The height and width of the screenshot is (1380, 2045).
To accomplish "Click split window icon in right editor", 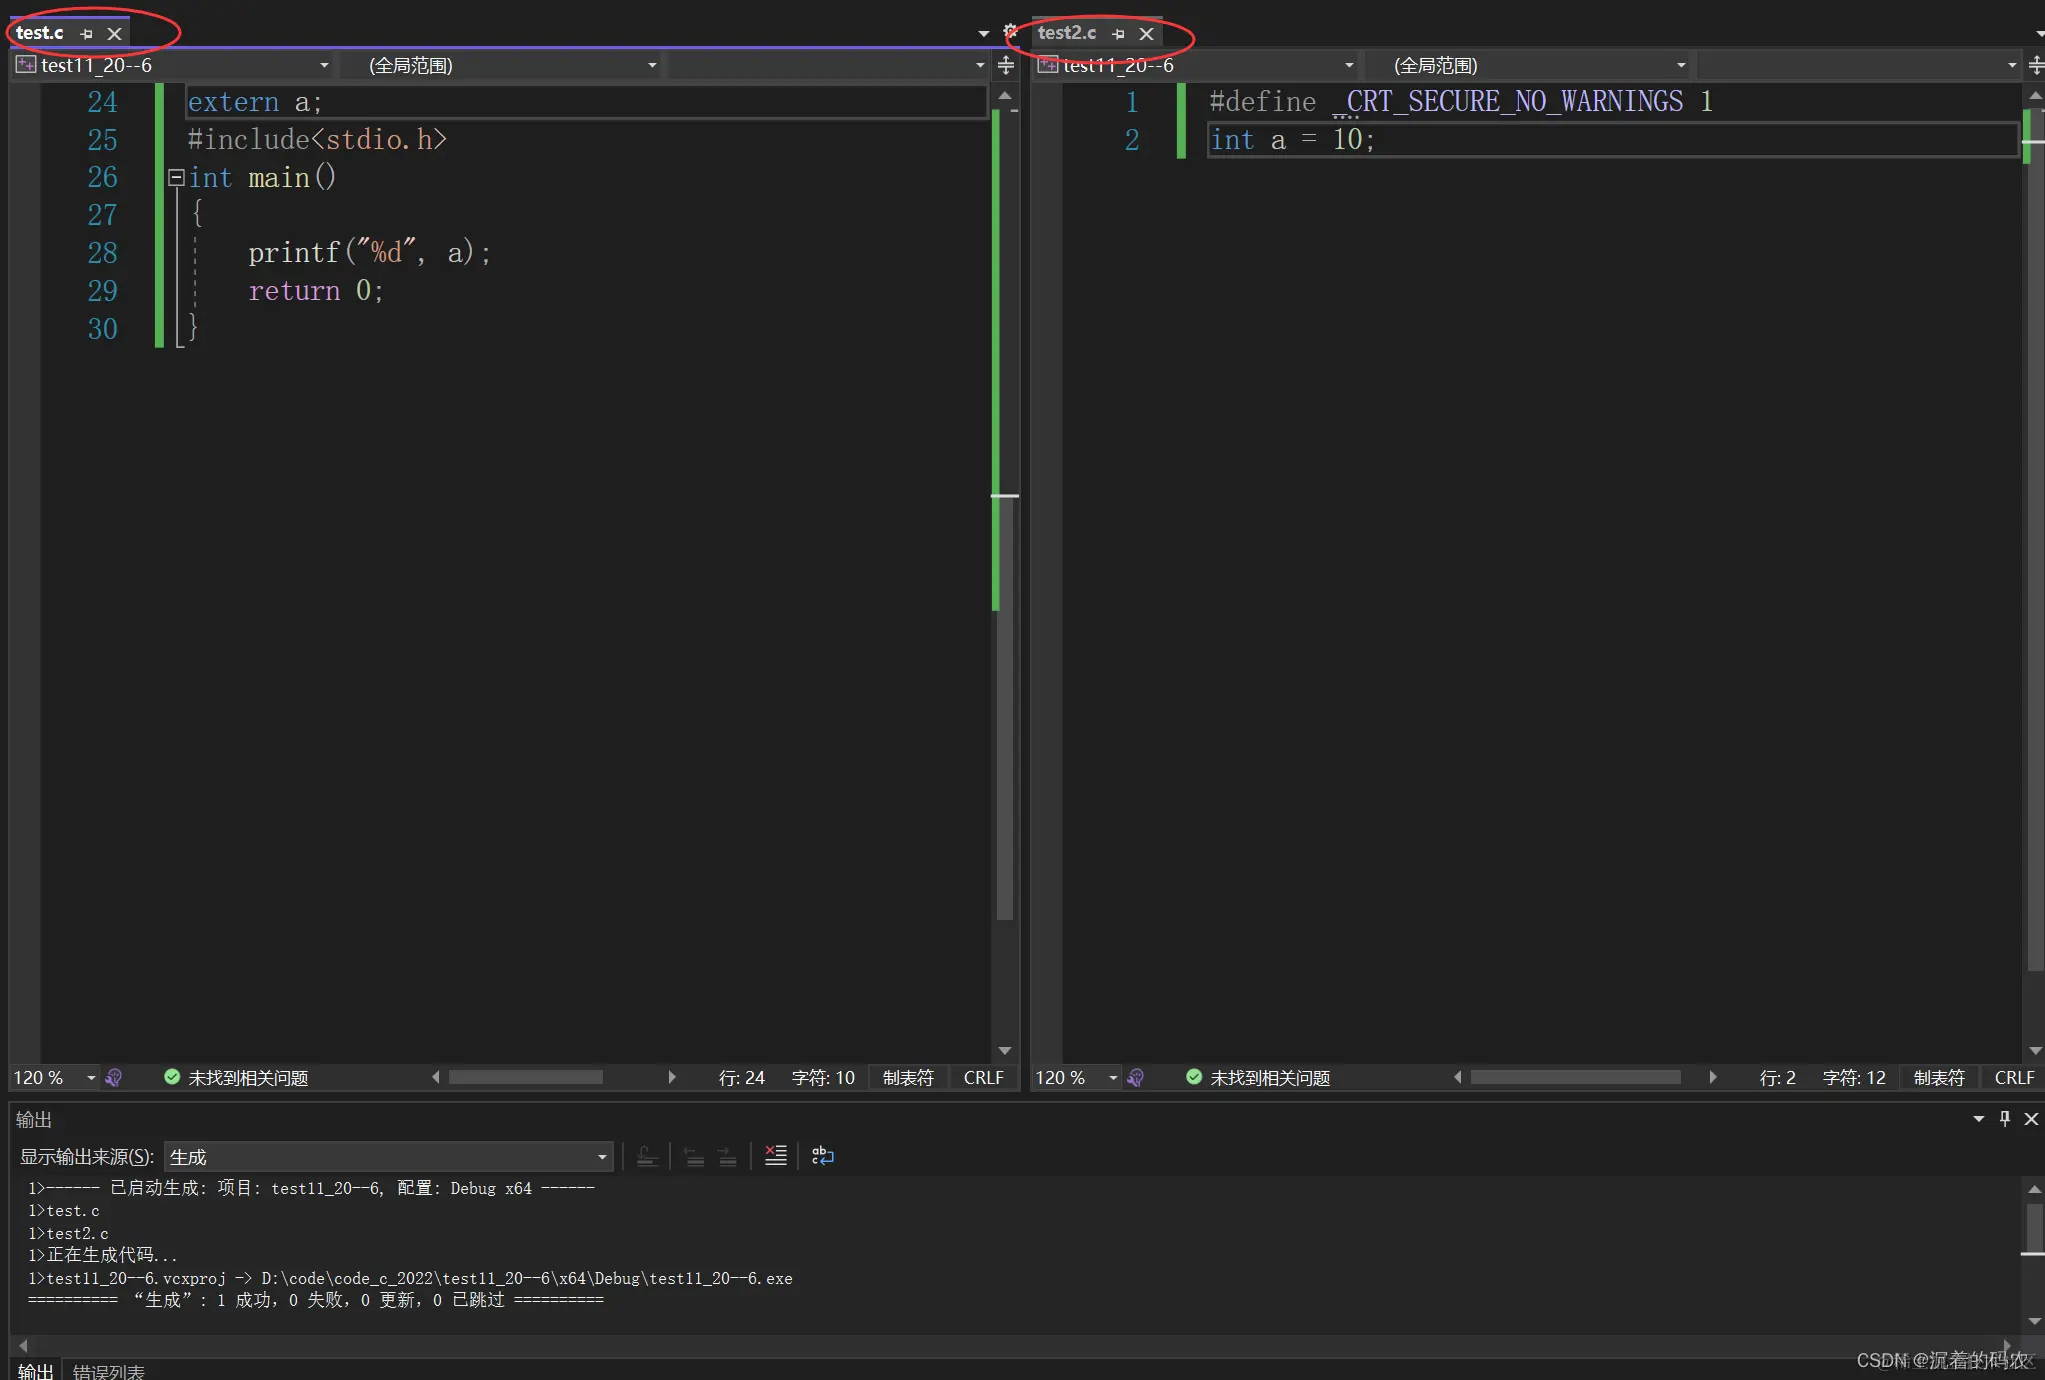I will pyautogui.click(x=2035, y=66).
